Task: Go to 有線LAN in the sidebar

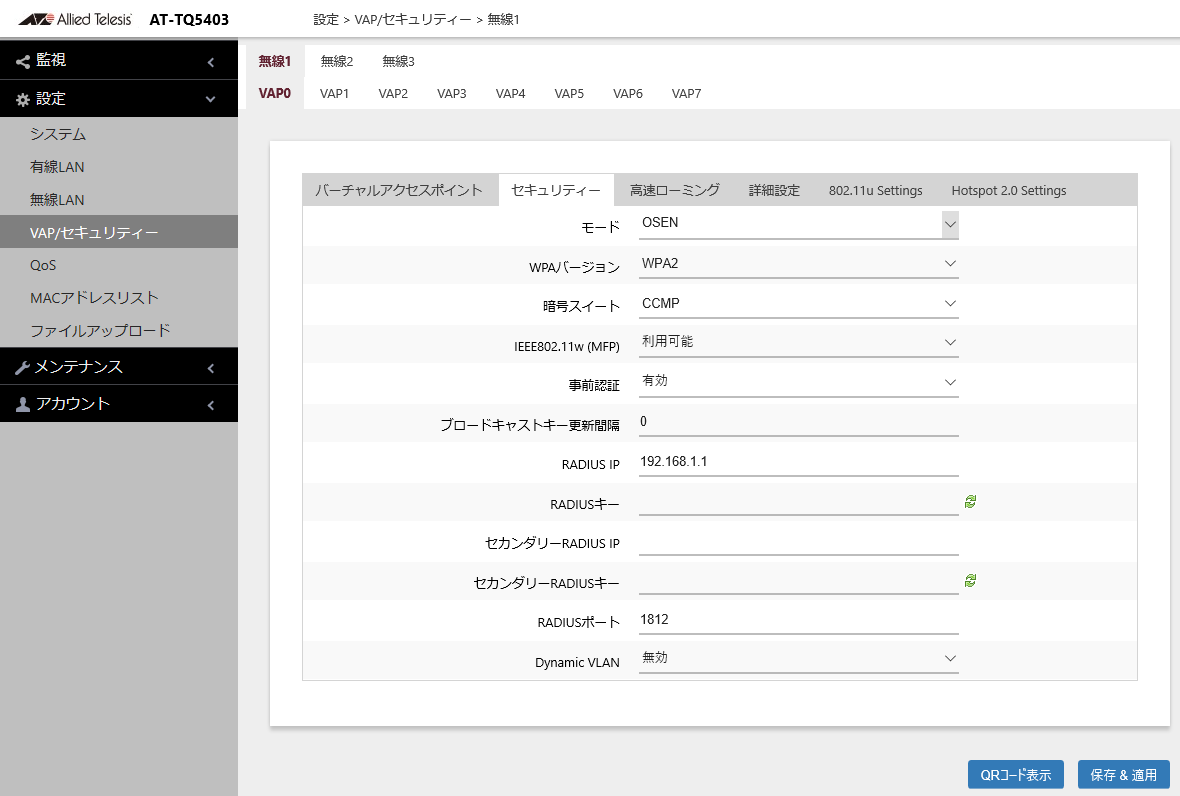Action: [x=119, y=167]
